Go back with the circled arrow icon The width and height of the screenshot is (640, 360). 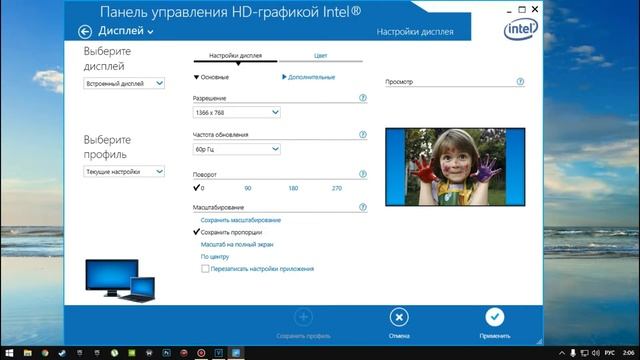click(x=85, y=31)
